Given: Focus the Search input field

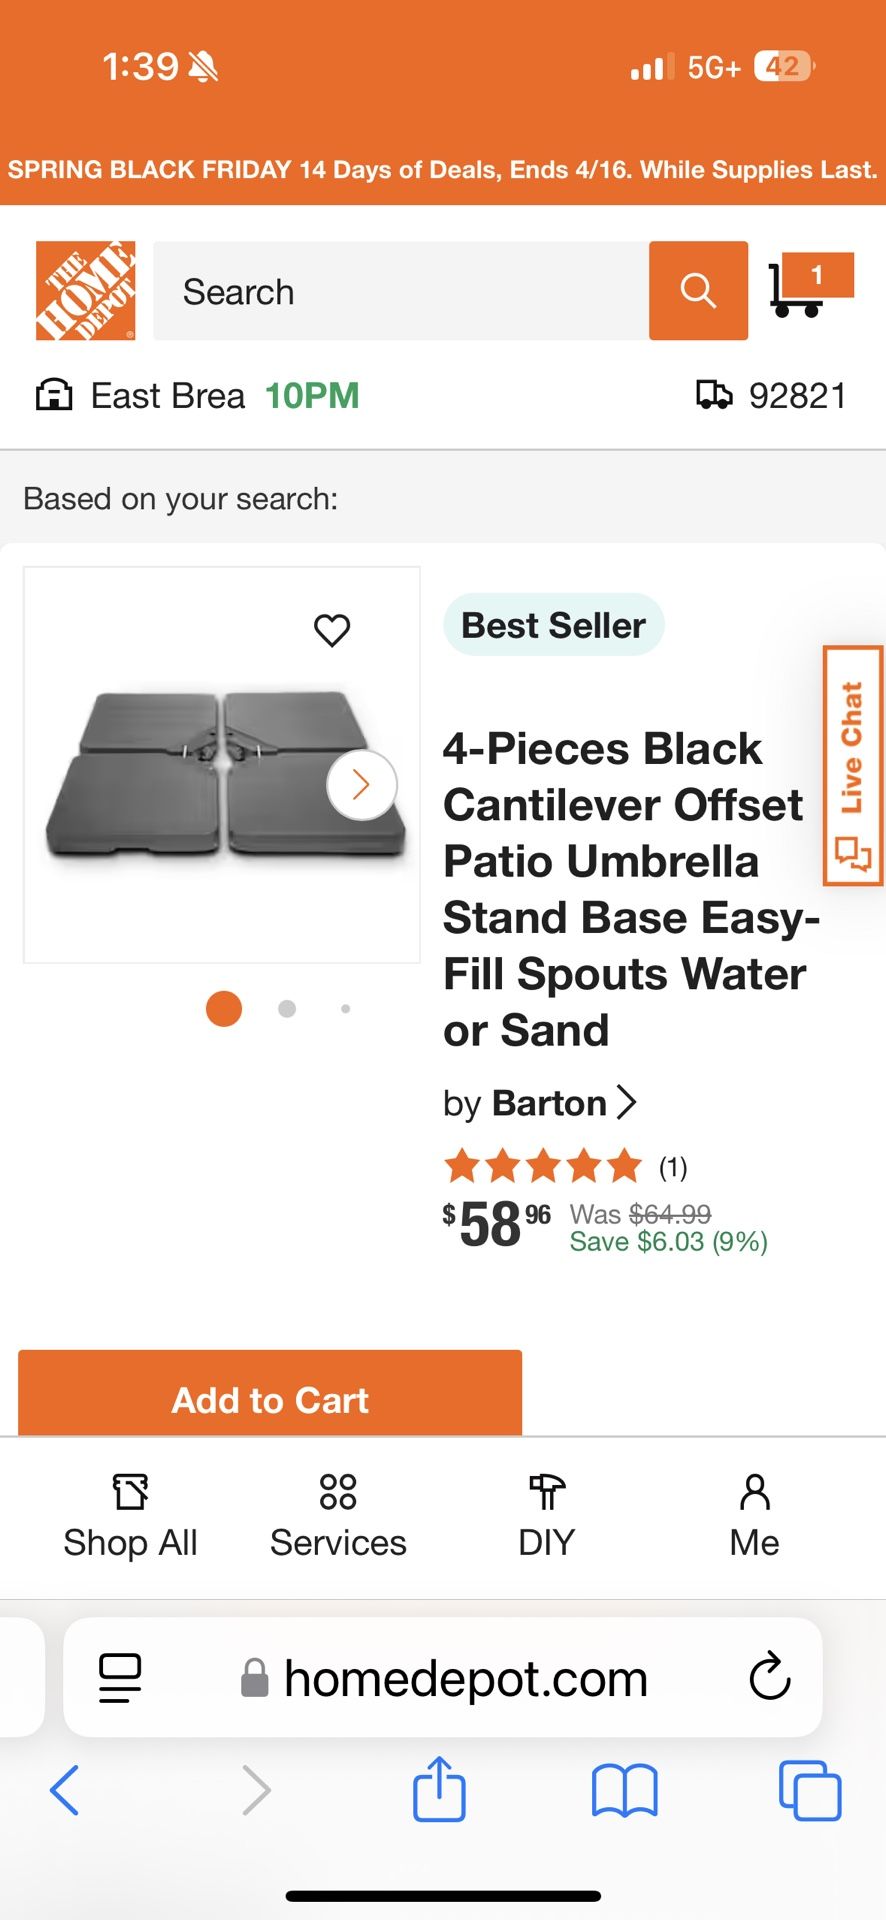Looking at the screenshot, I should pyautogui.click(x=400, y=291).
